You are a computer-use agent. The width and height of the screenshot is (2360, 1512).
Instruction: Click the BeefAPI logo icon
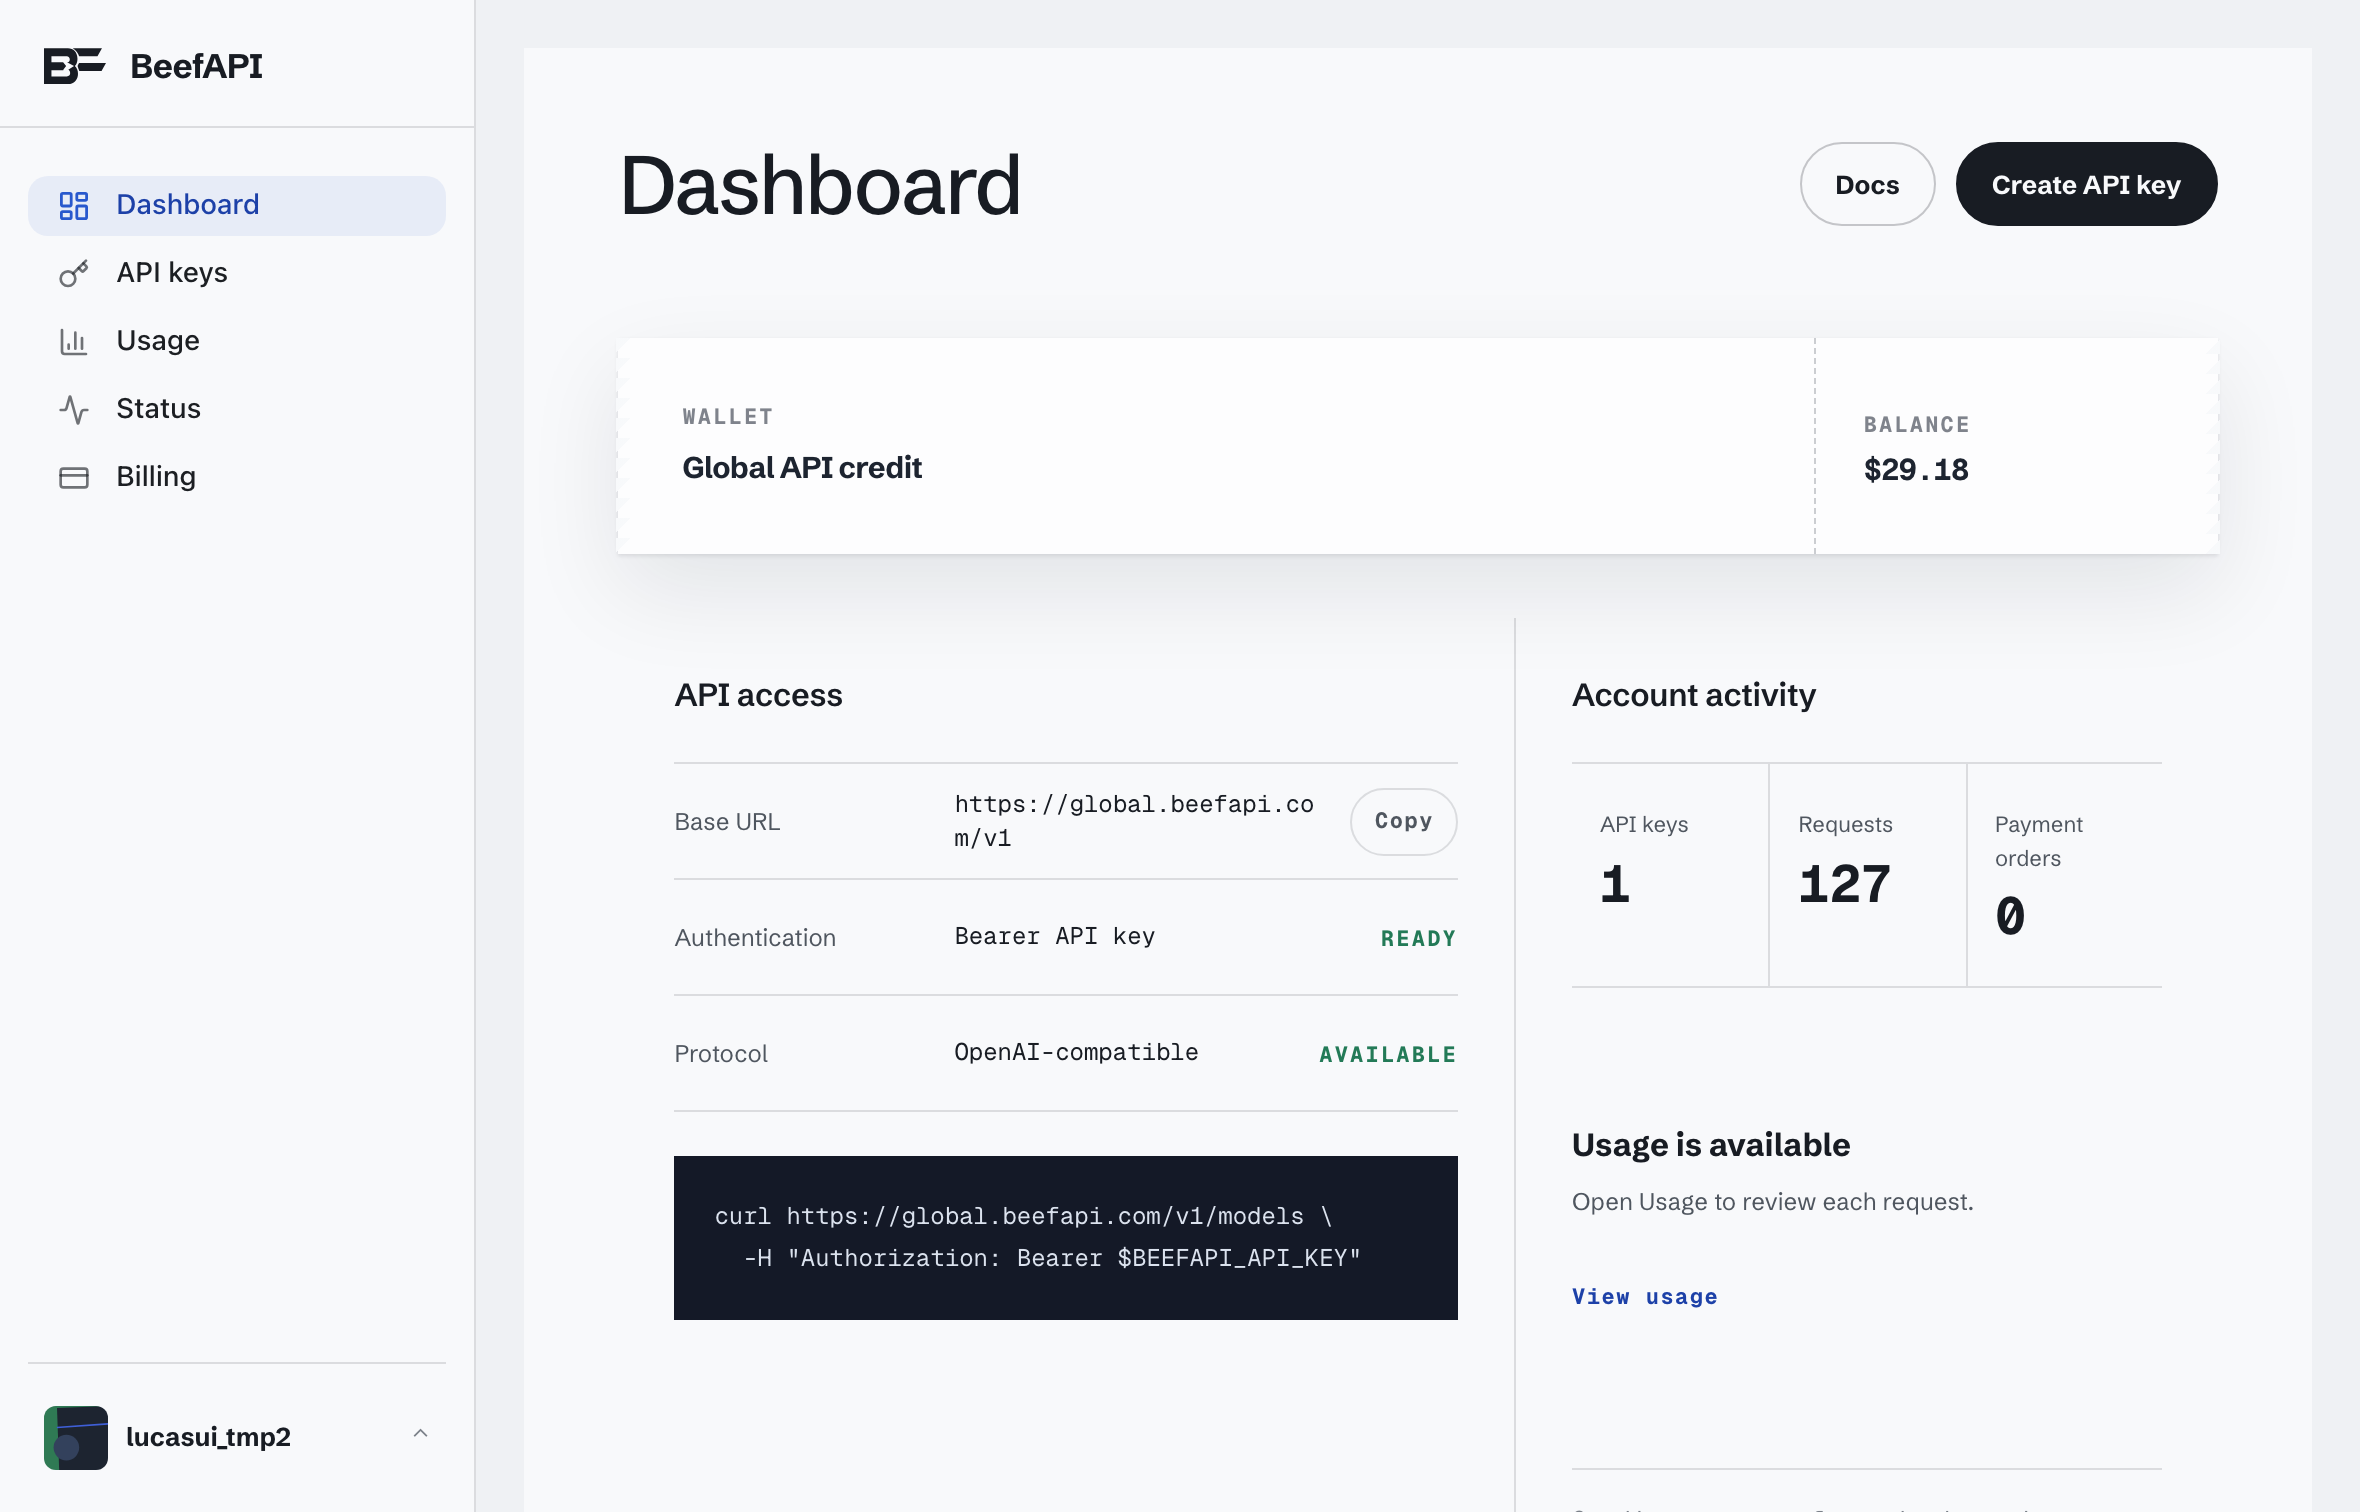(74, 66)
